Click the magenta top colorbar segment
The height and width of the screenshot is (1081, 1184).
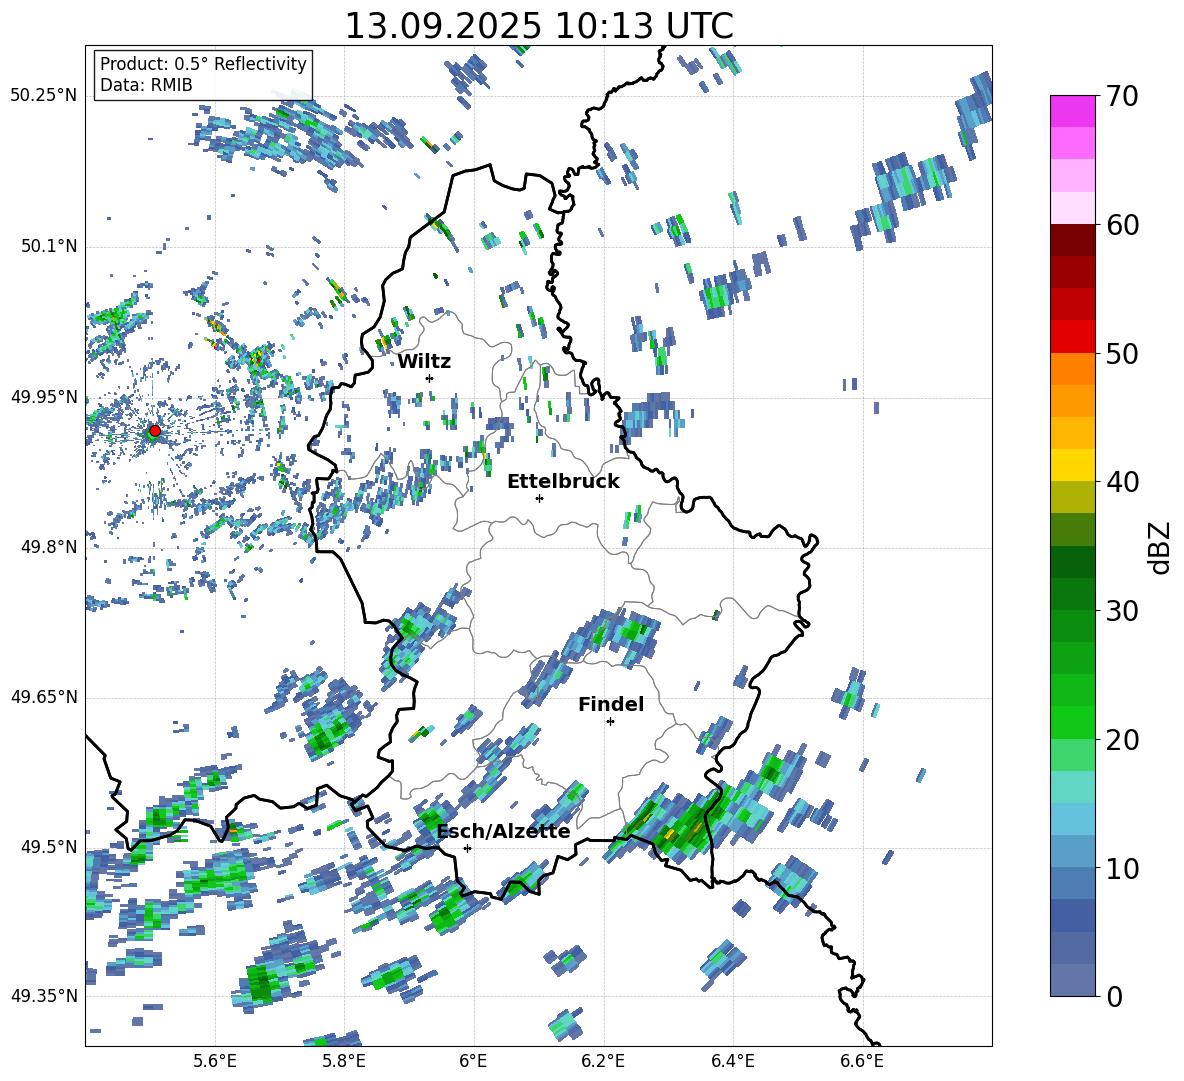pos(1072,111)
